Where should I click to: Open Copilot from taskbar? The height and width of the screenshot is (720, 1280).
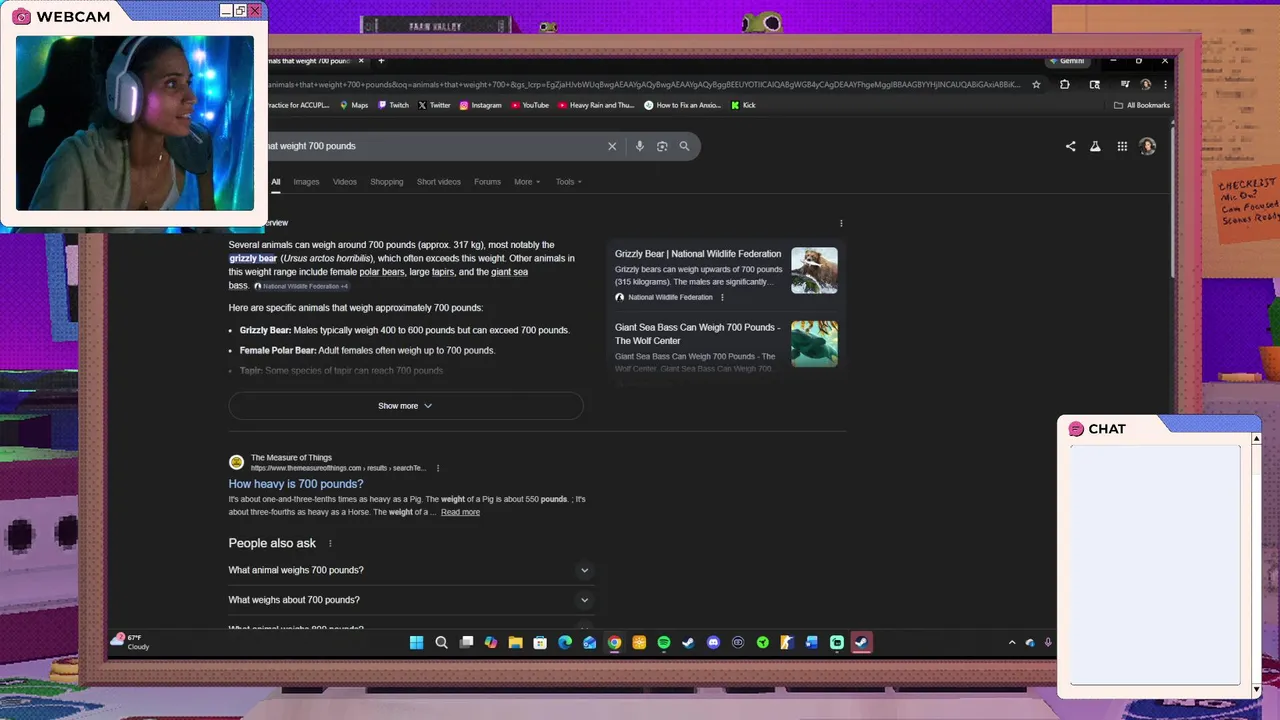pyautogui.click(x=490, y=643)
